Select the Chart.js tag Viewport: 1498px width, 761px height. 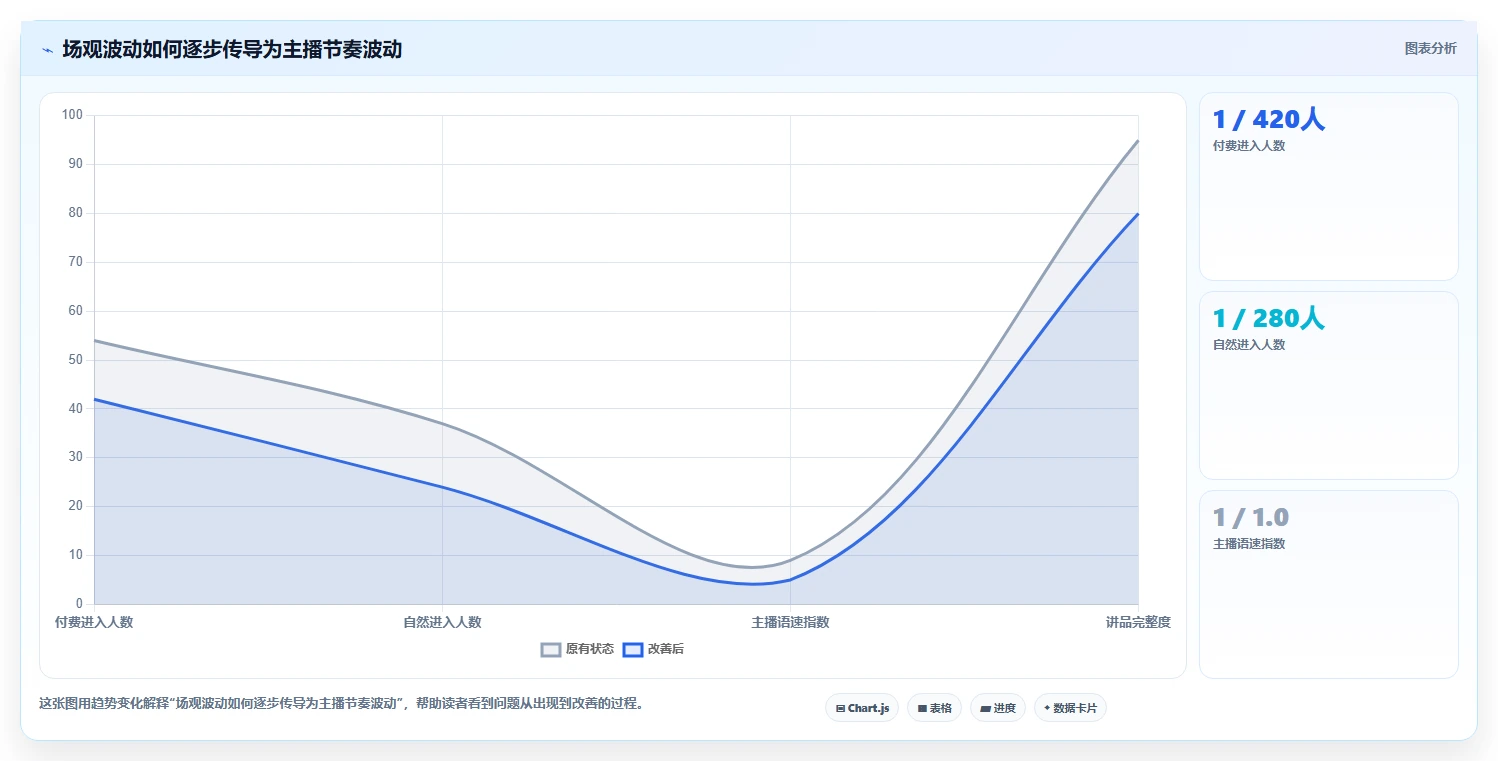(862, 708)
